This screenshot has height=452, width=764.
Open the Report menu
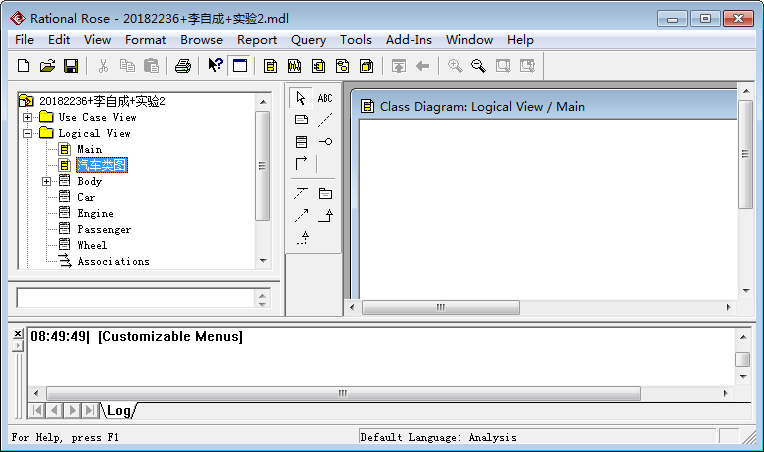click(257, 40)
